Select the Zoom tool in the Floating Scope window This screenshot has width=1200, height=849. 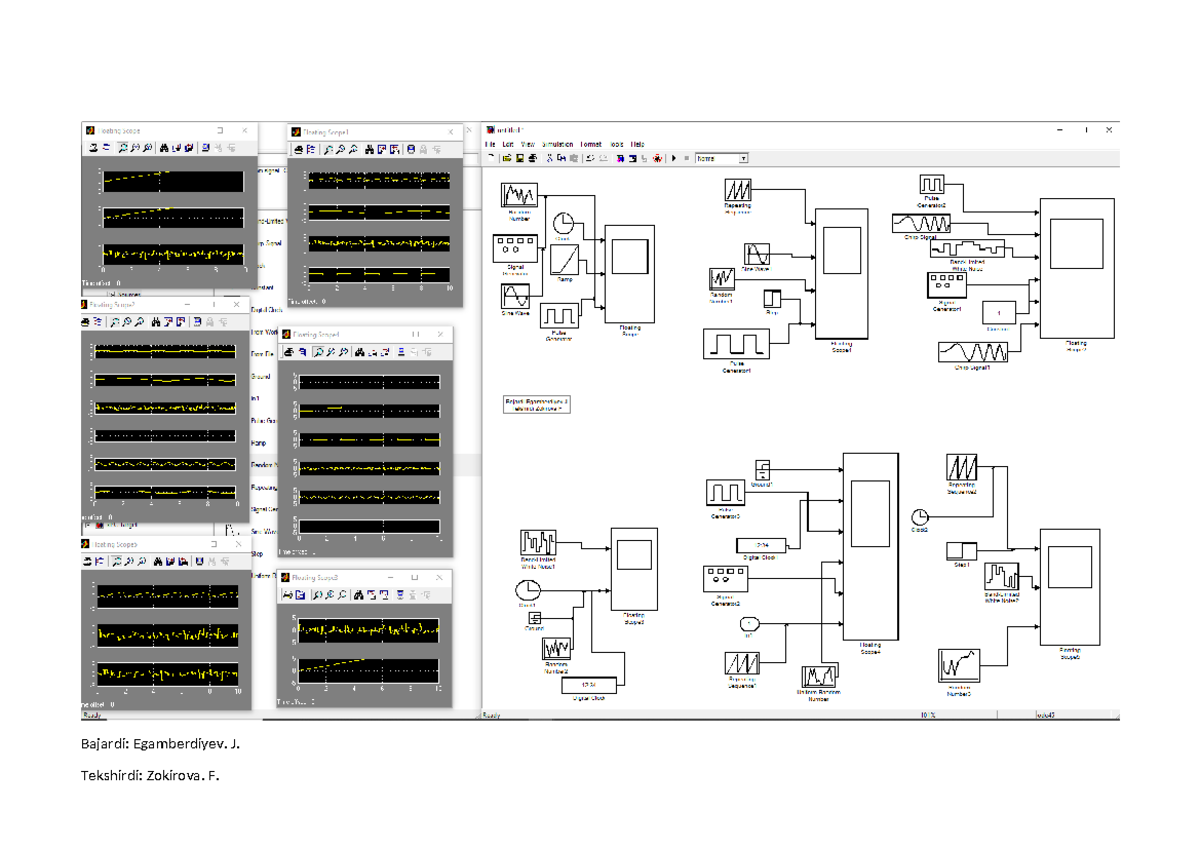point(123,148)
